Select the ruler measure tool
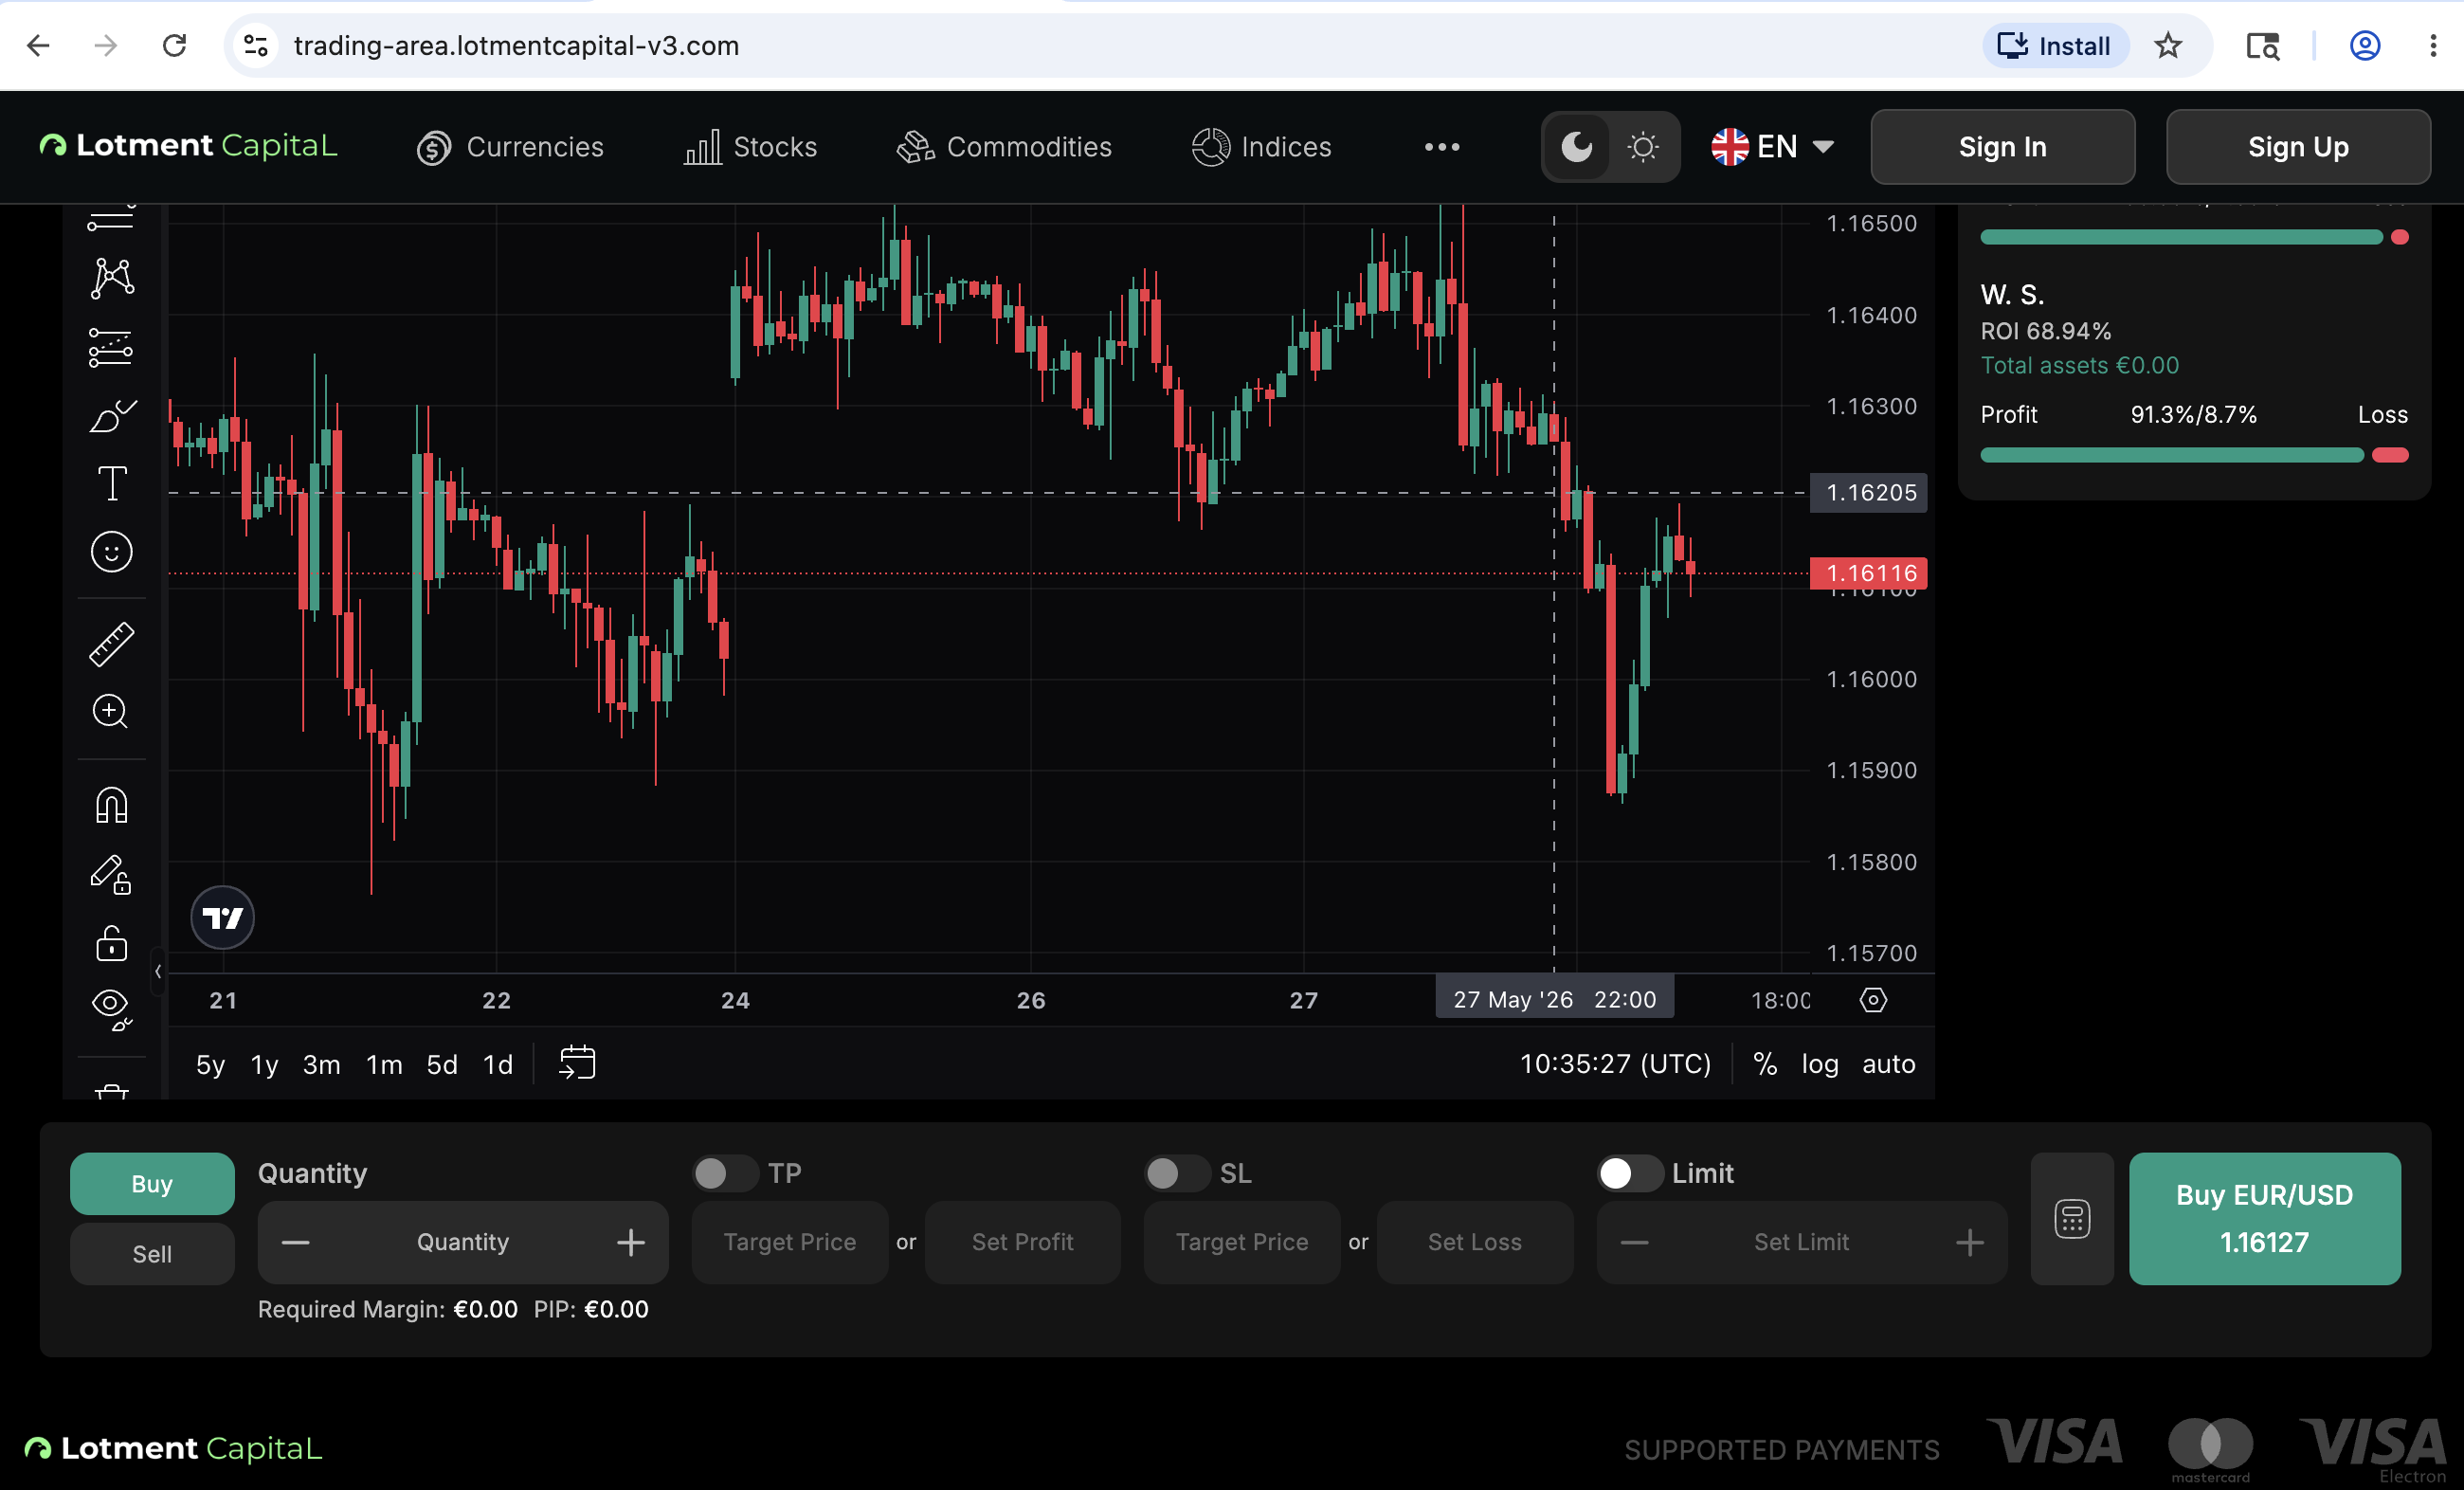 click(x=111, y=645)
